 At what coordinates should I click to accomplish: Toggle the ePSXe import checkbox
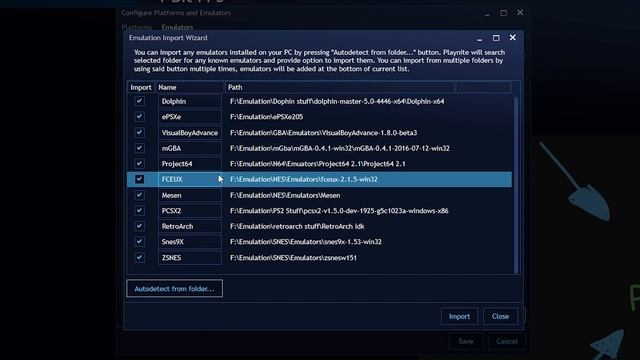coord(139,117)
